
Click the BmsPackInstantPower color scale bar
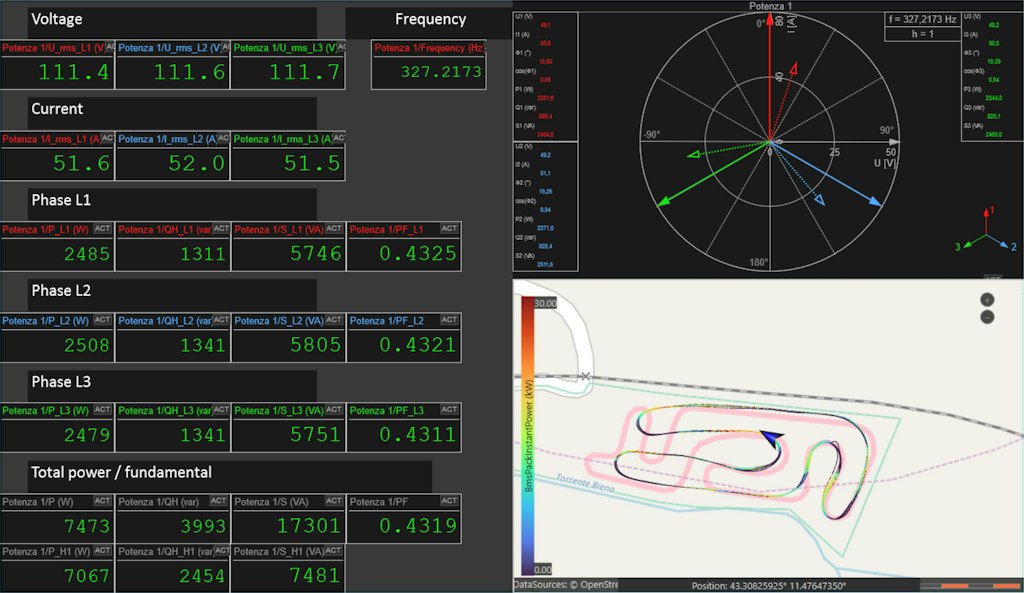click(x=528, y=436)
